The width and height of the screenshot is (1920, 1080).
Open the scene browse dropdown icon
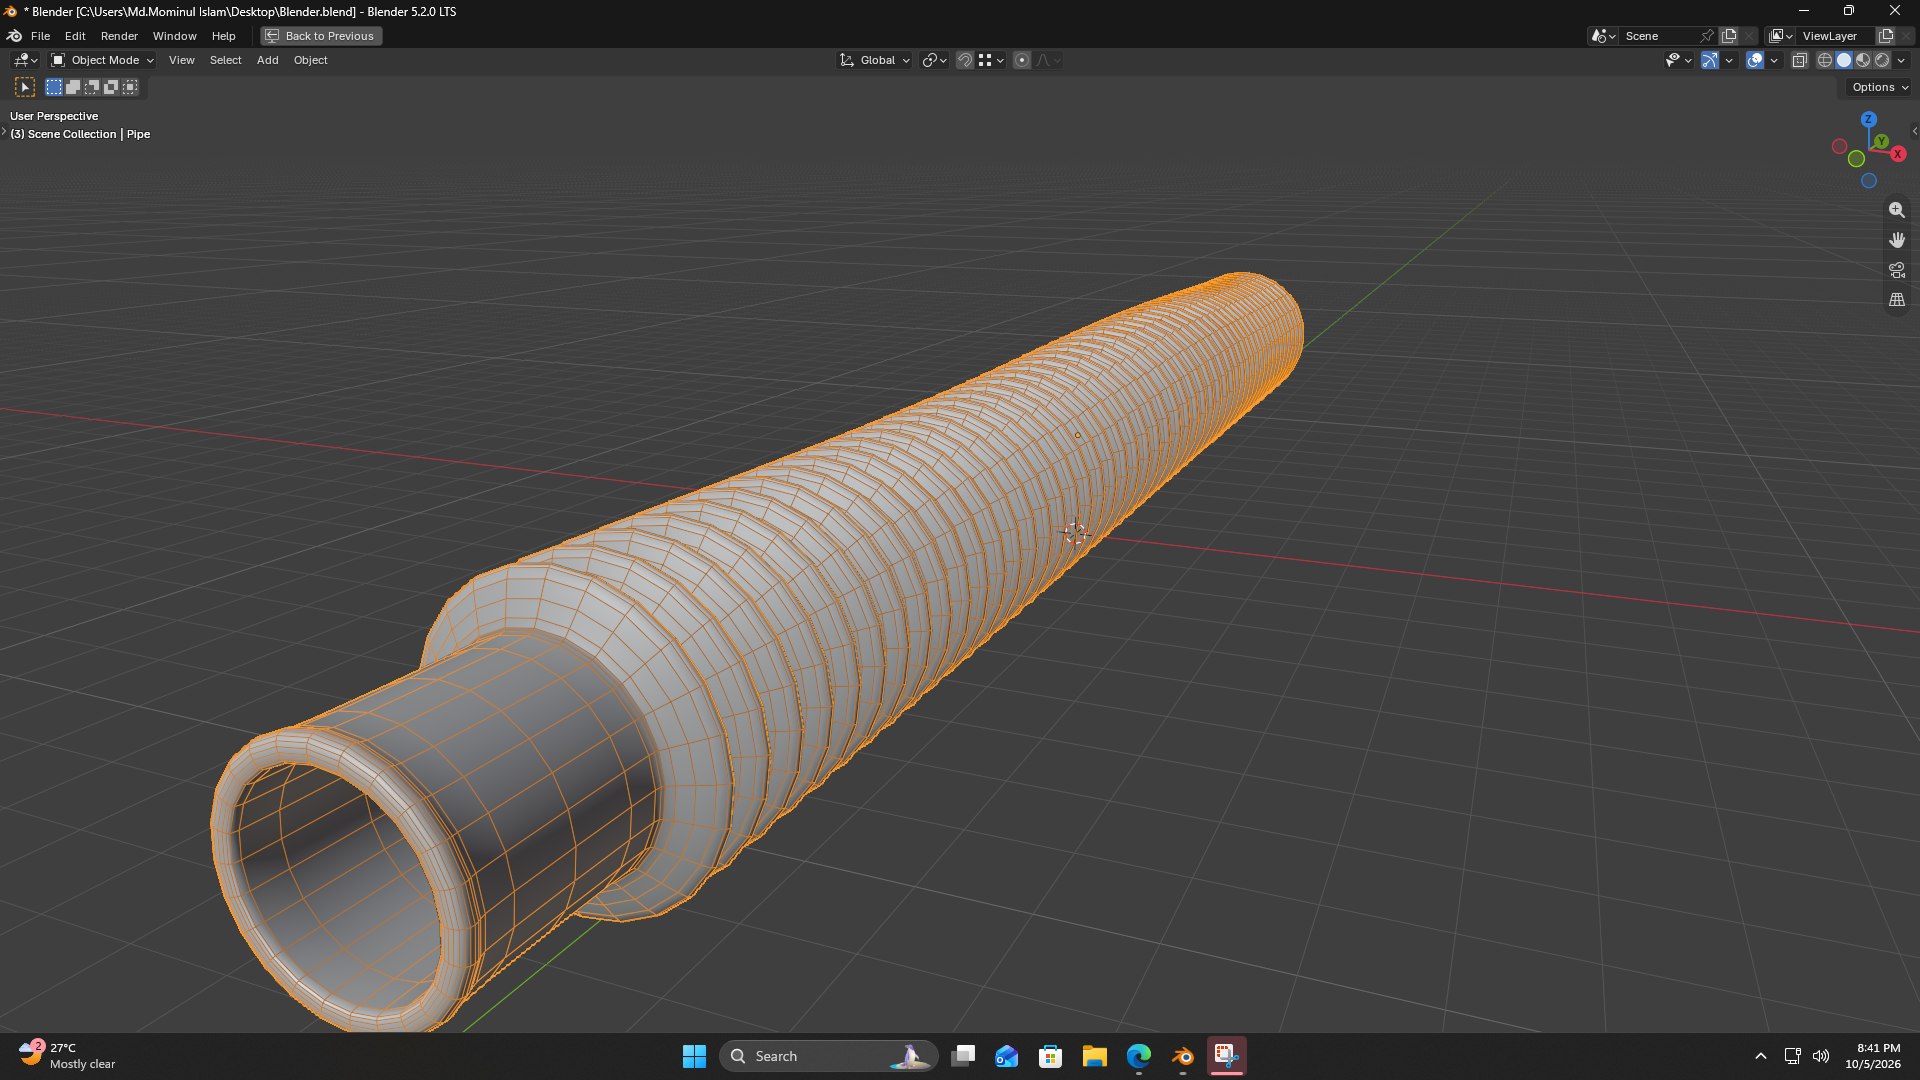[x=1603, y=36]
